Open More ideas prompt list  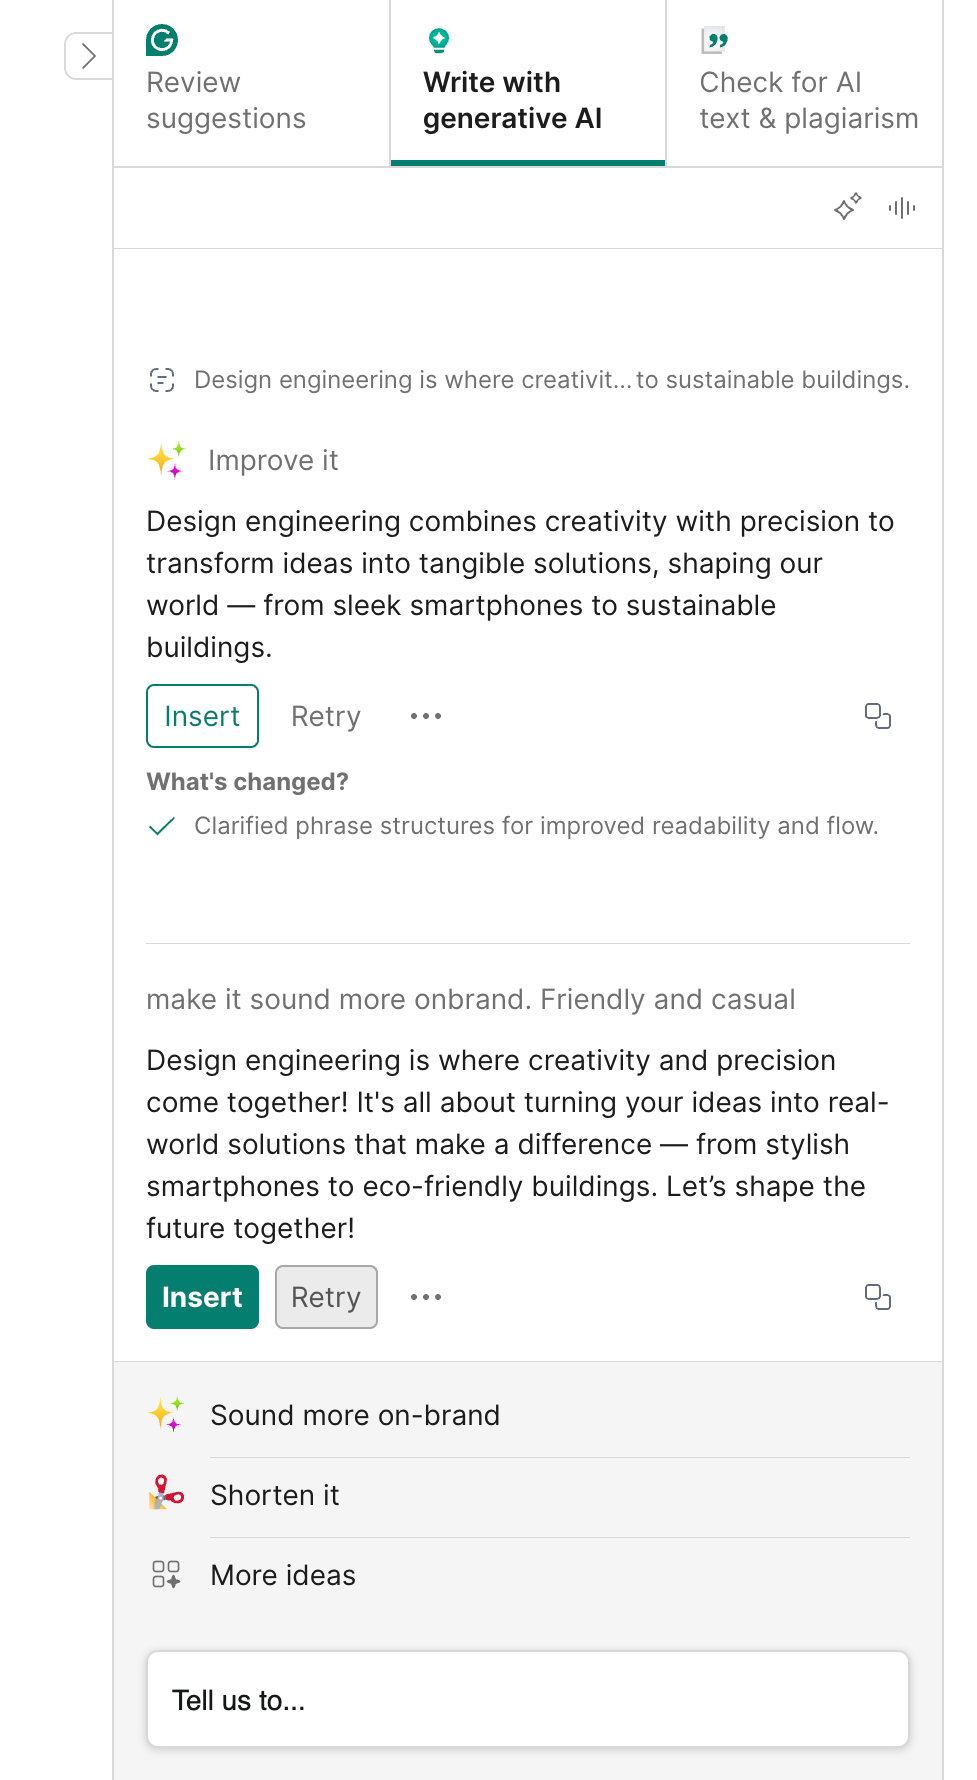(283, 1576)
